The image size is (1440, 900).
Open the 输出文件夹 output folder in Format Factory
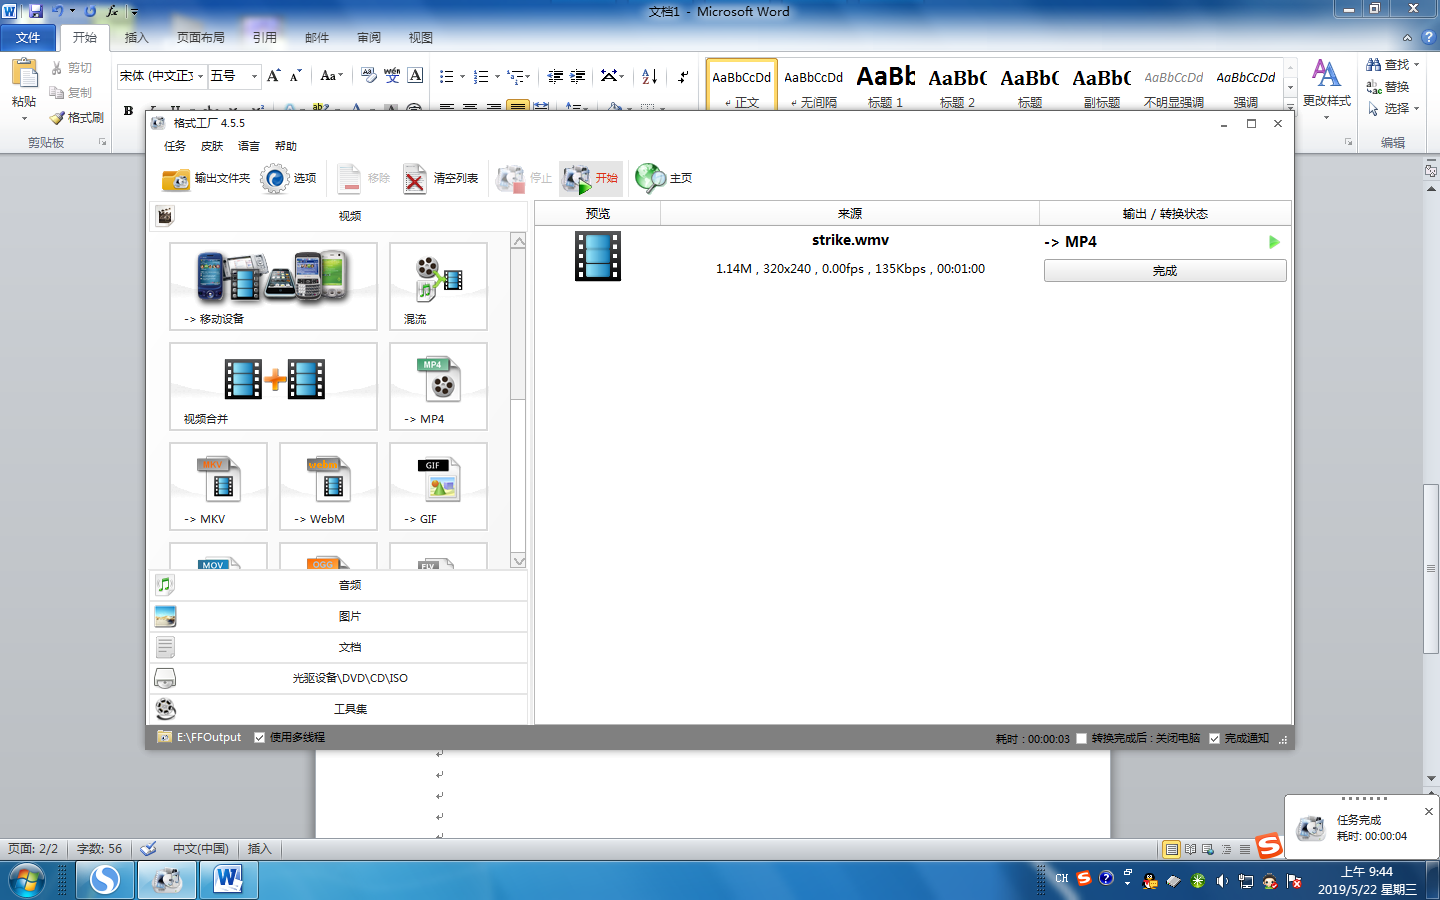point(206,179)
